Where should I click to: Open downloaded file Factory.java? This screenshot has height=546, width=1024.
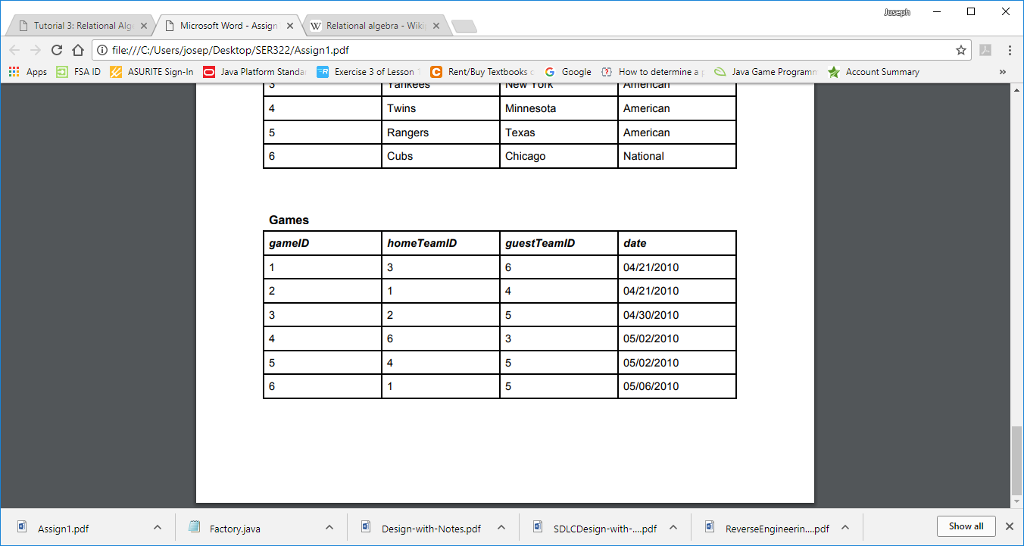(x=234, y=528)
